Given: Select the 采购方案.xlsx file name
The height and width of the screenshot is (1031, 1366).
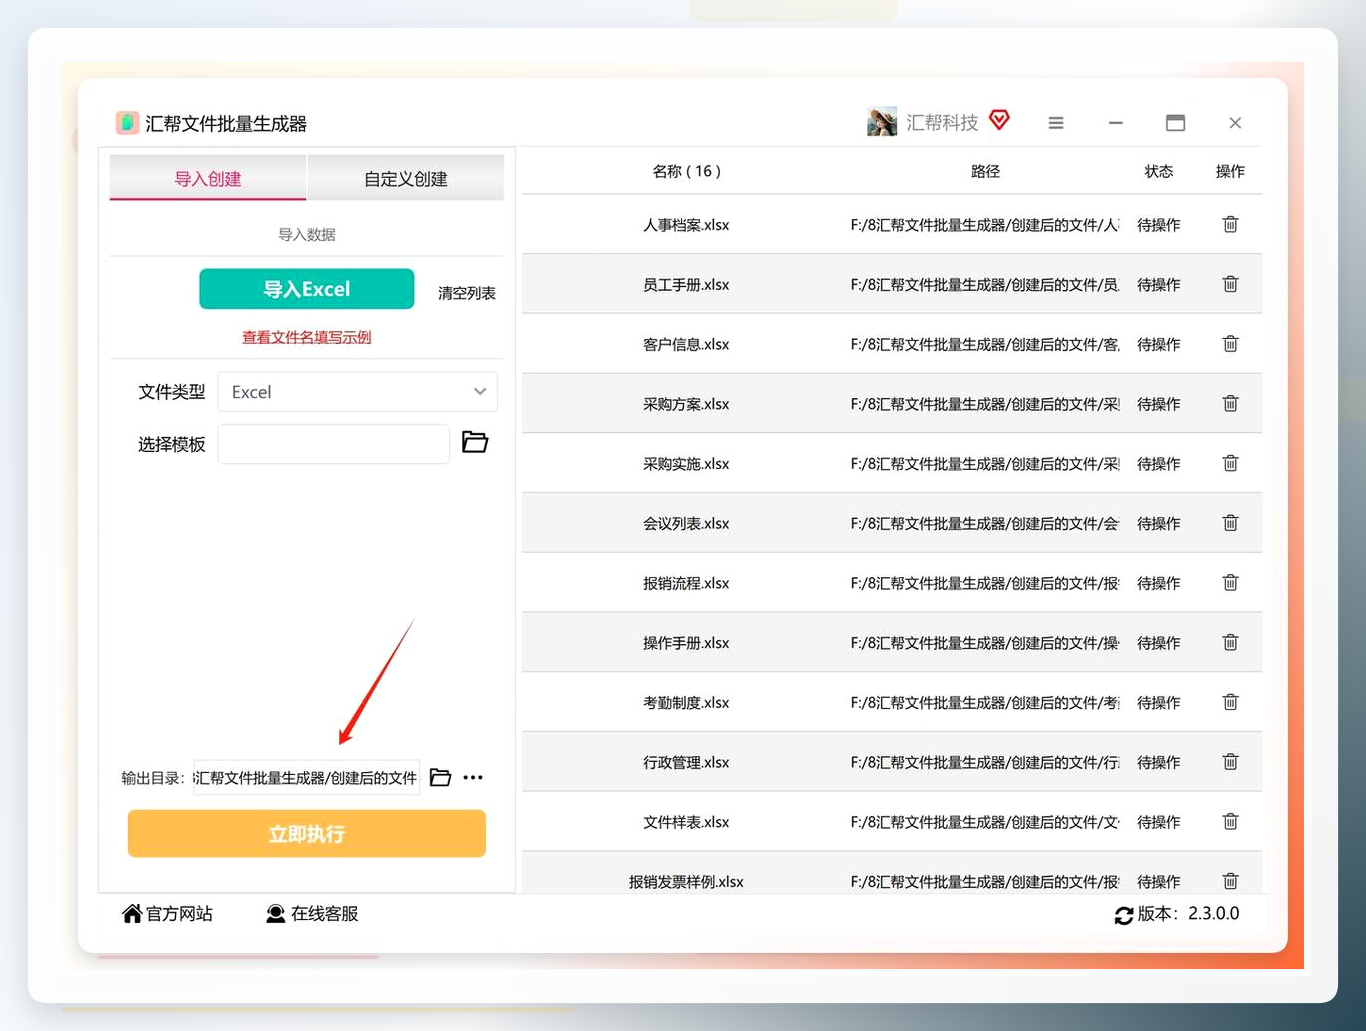Looking at the screenshot, I should (686, 404).
